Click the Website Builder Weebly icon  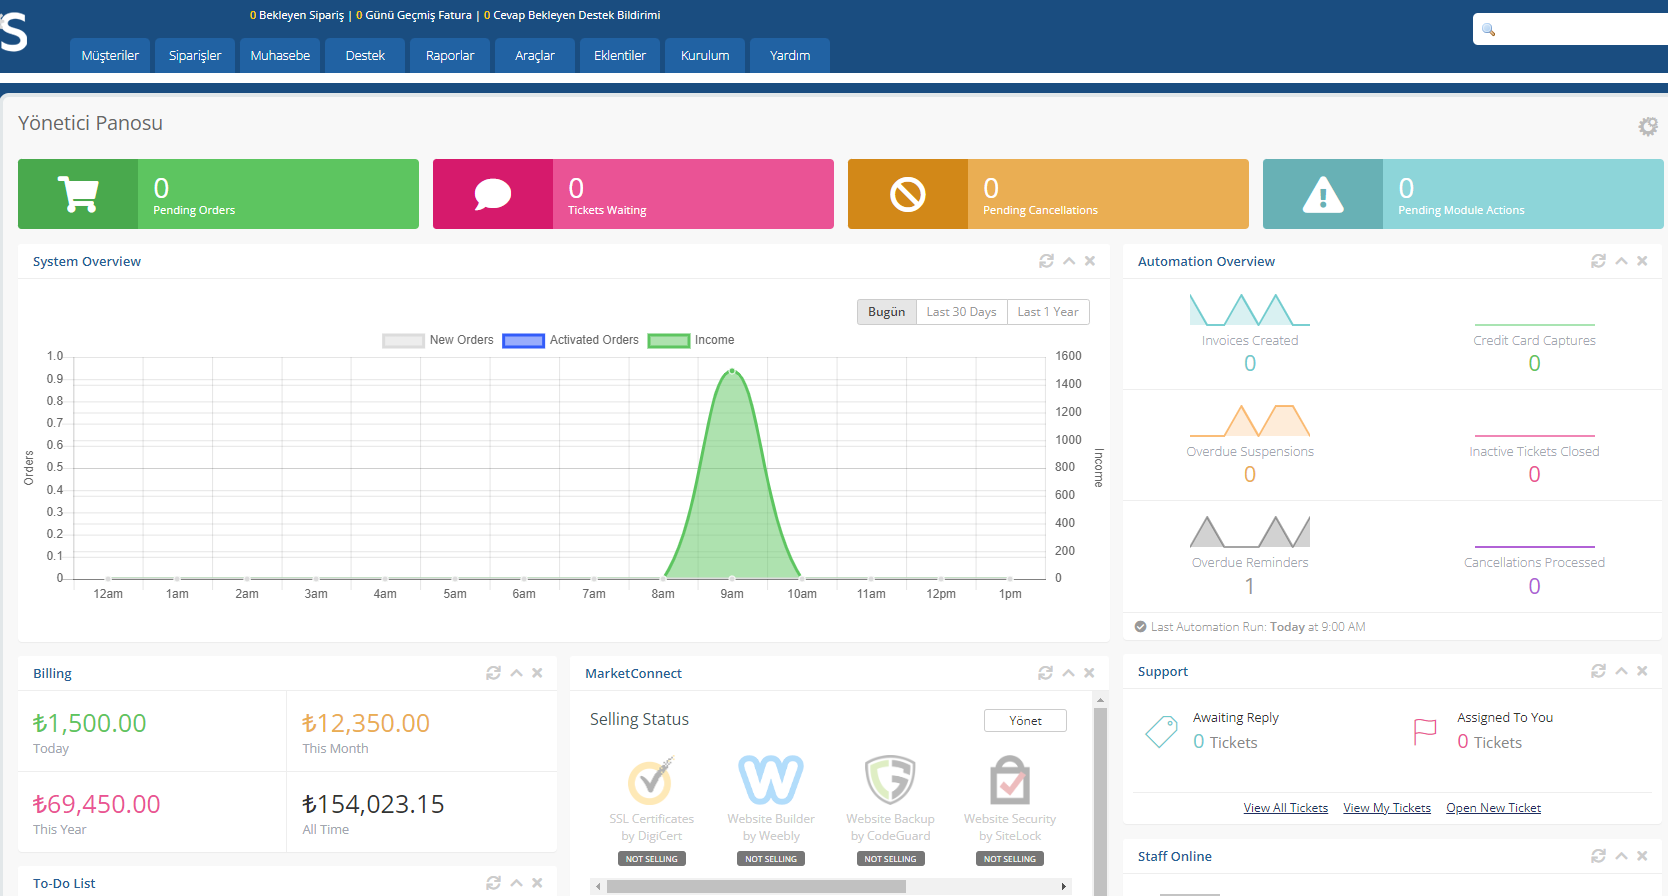point(771,780)
